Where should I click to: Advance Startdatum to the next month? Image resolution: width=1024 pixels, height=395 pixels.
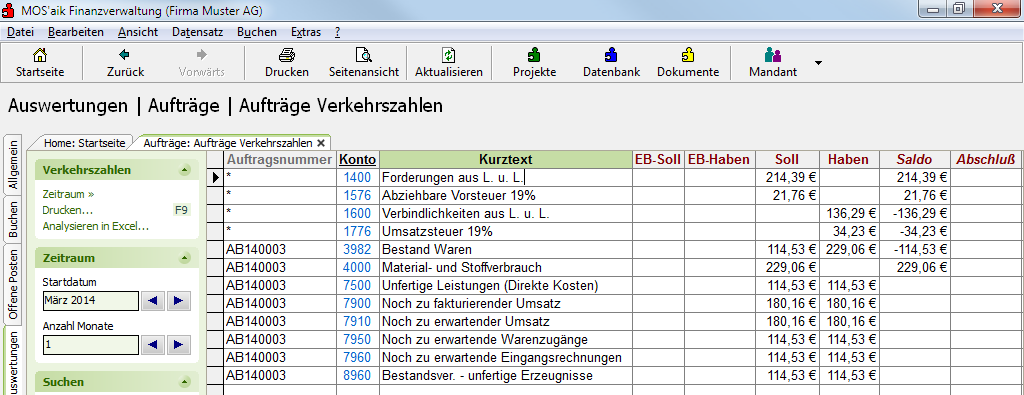178,301
